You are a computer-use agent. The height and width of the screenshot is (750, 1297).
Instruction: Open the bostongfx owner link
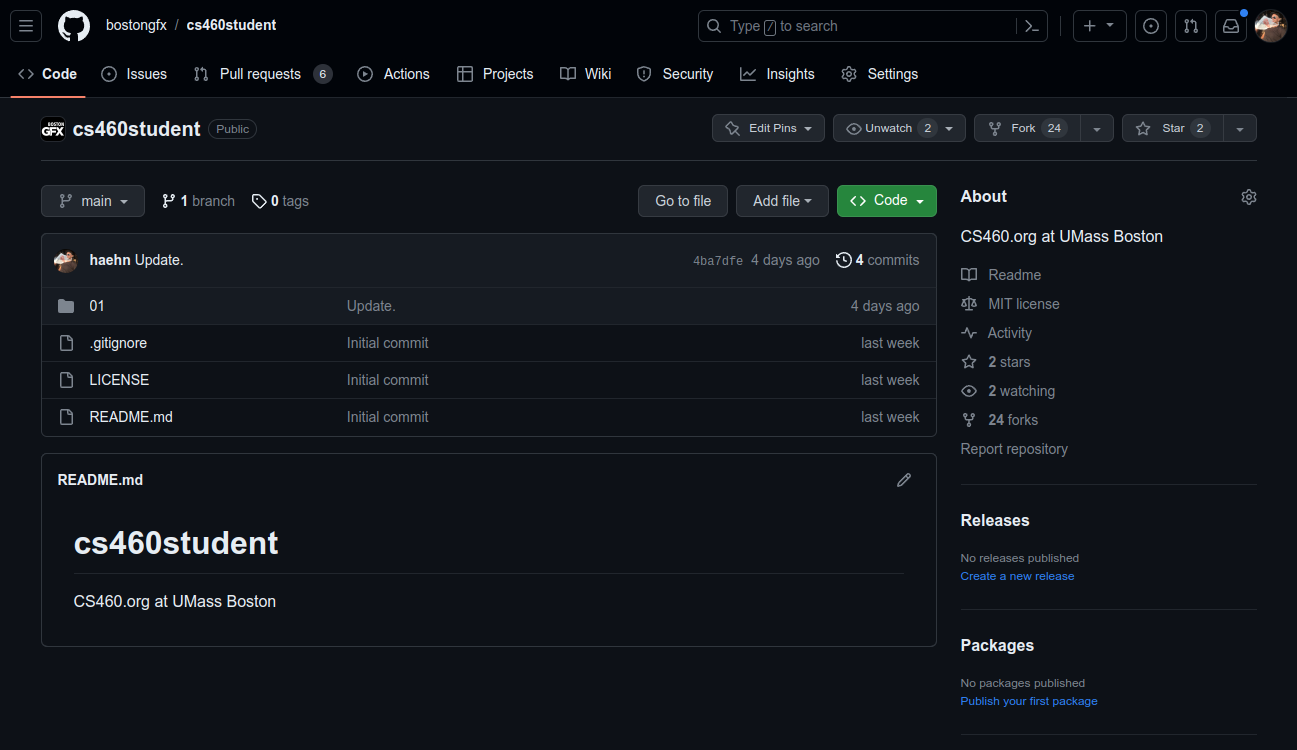136,25
